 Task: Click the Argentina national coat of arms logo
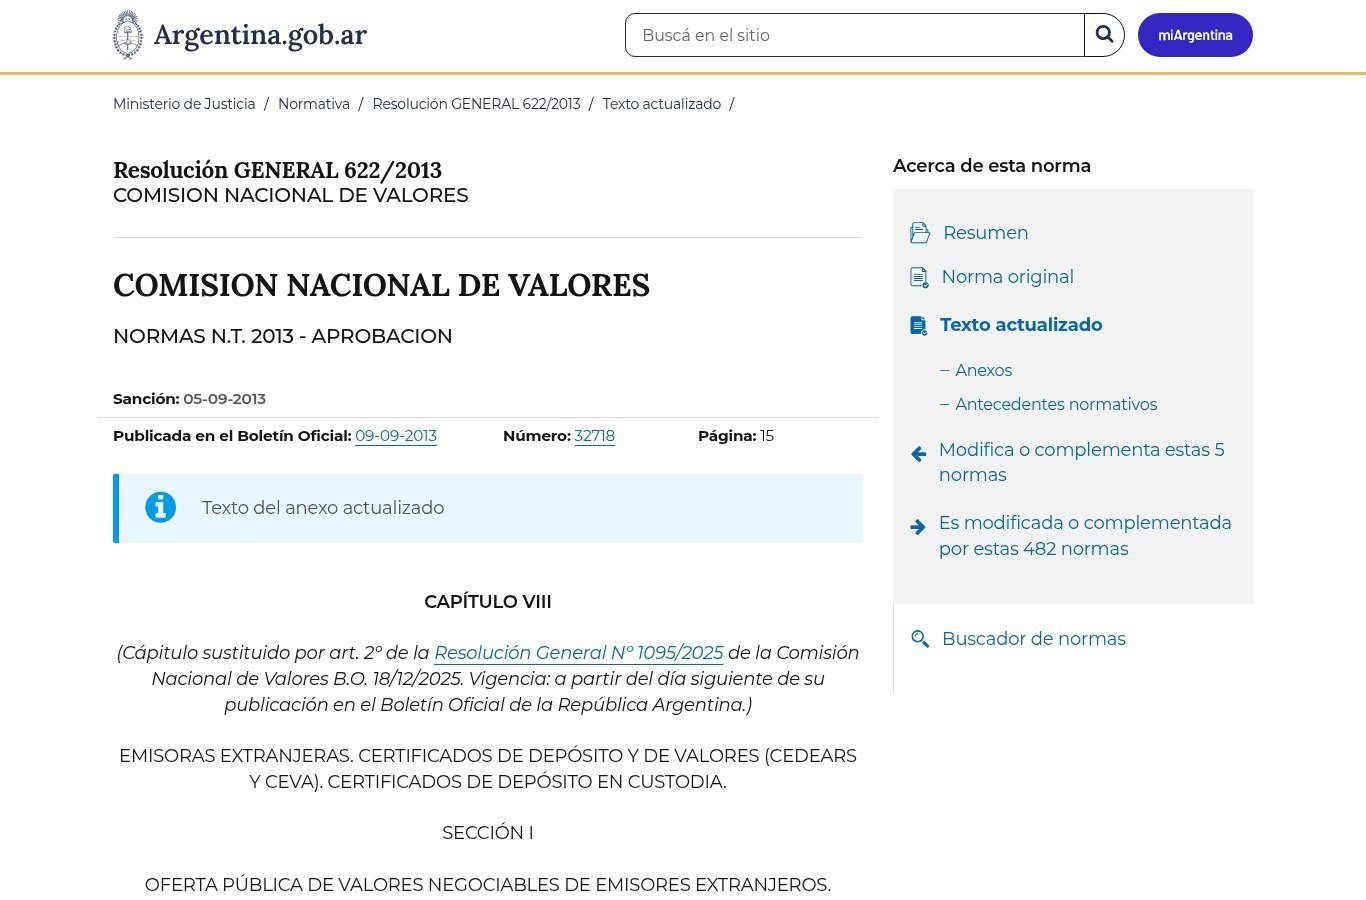[x=127, y=35]
